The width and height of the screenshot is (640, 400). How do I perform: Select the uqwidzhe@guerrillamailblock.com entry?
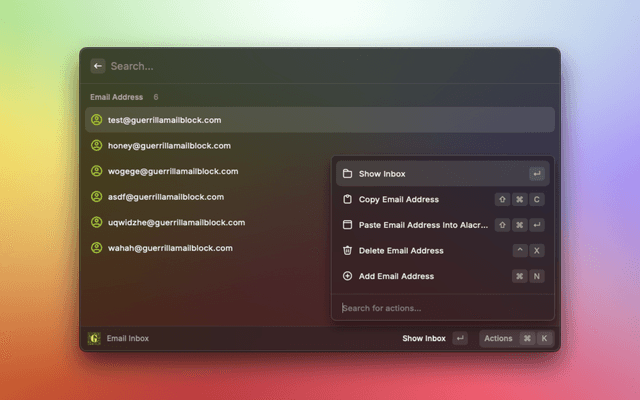pos(176,222)
